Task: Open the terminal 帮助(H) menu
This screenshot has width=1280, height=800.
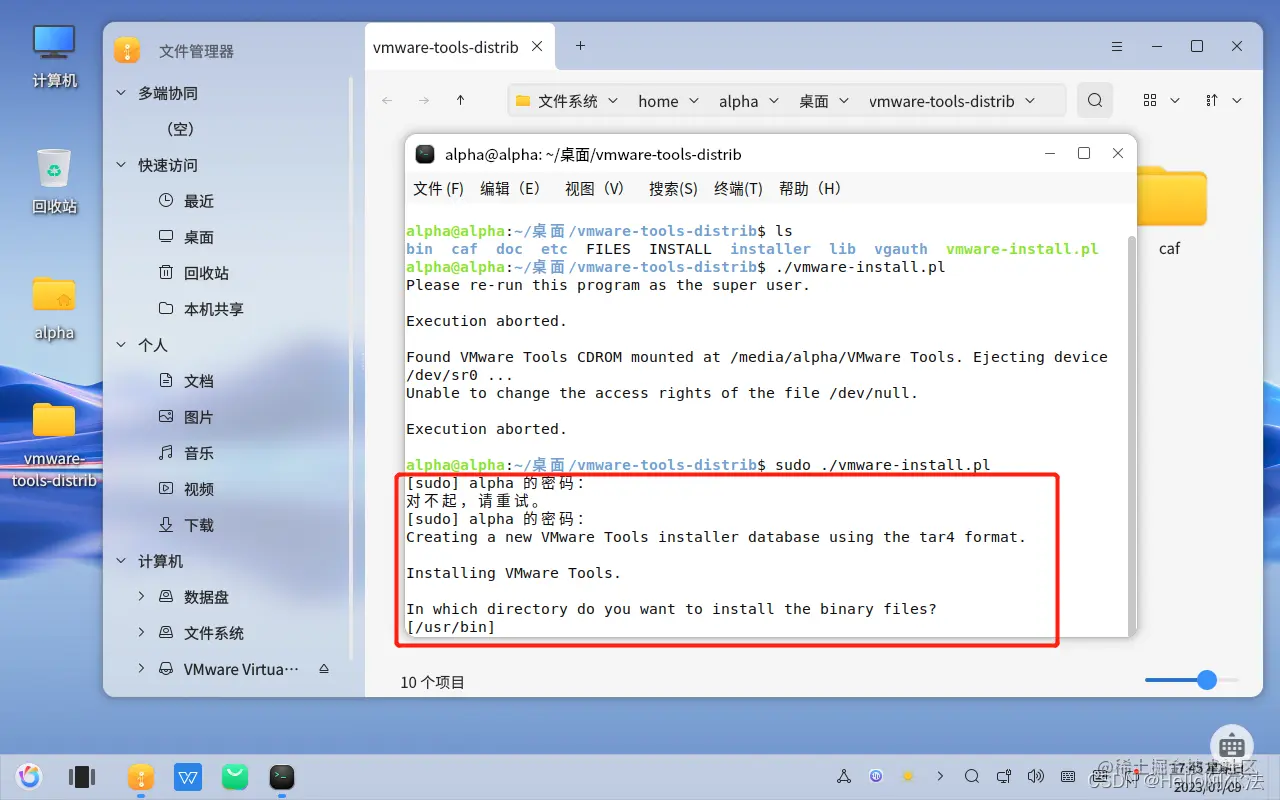Action: [810, 188]
